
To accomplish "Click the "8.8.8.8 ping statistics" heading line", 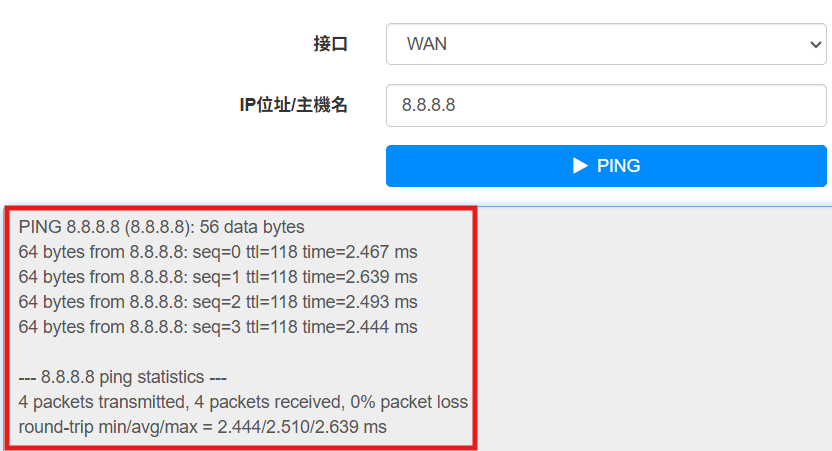I will (x=123, y=377).
